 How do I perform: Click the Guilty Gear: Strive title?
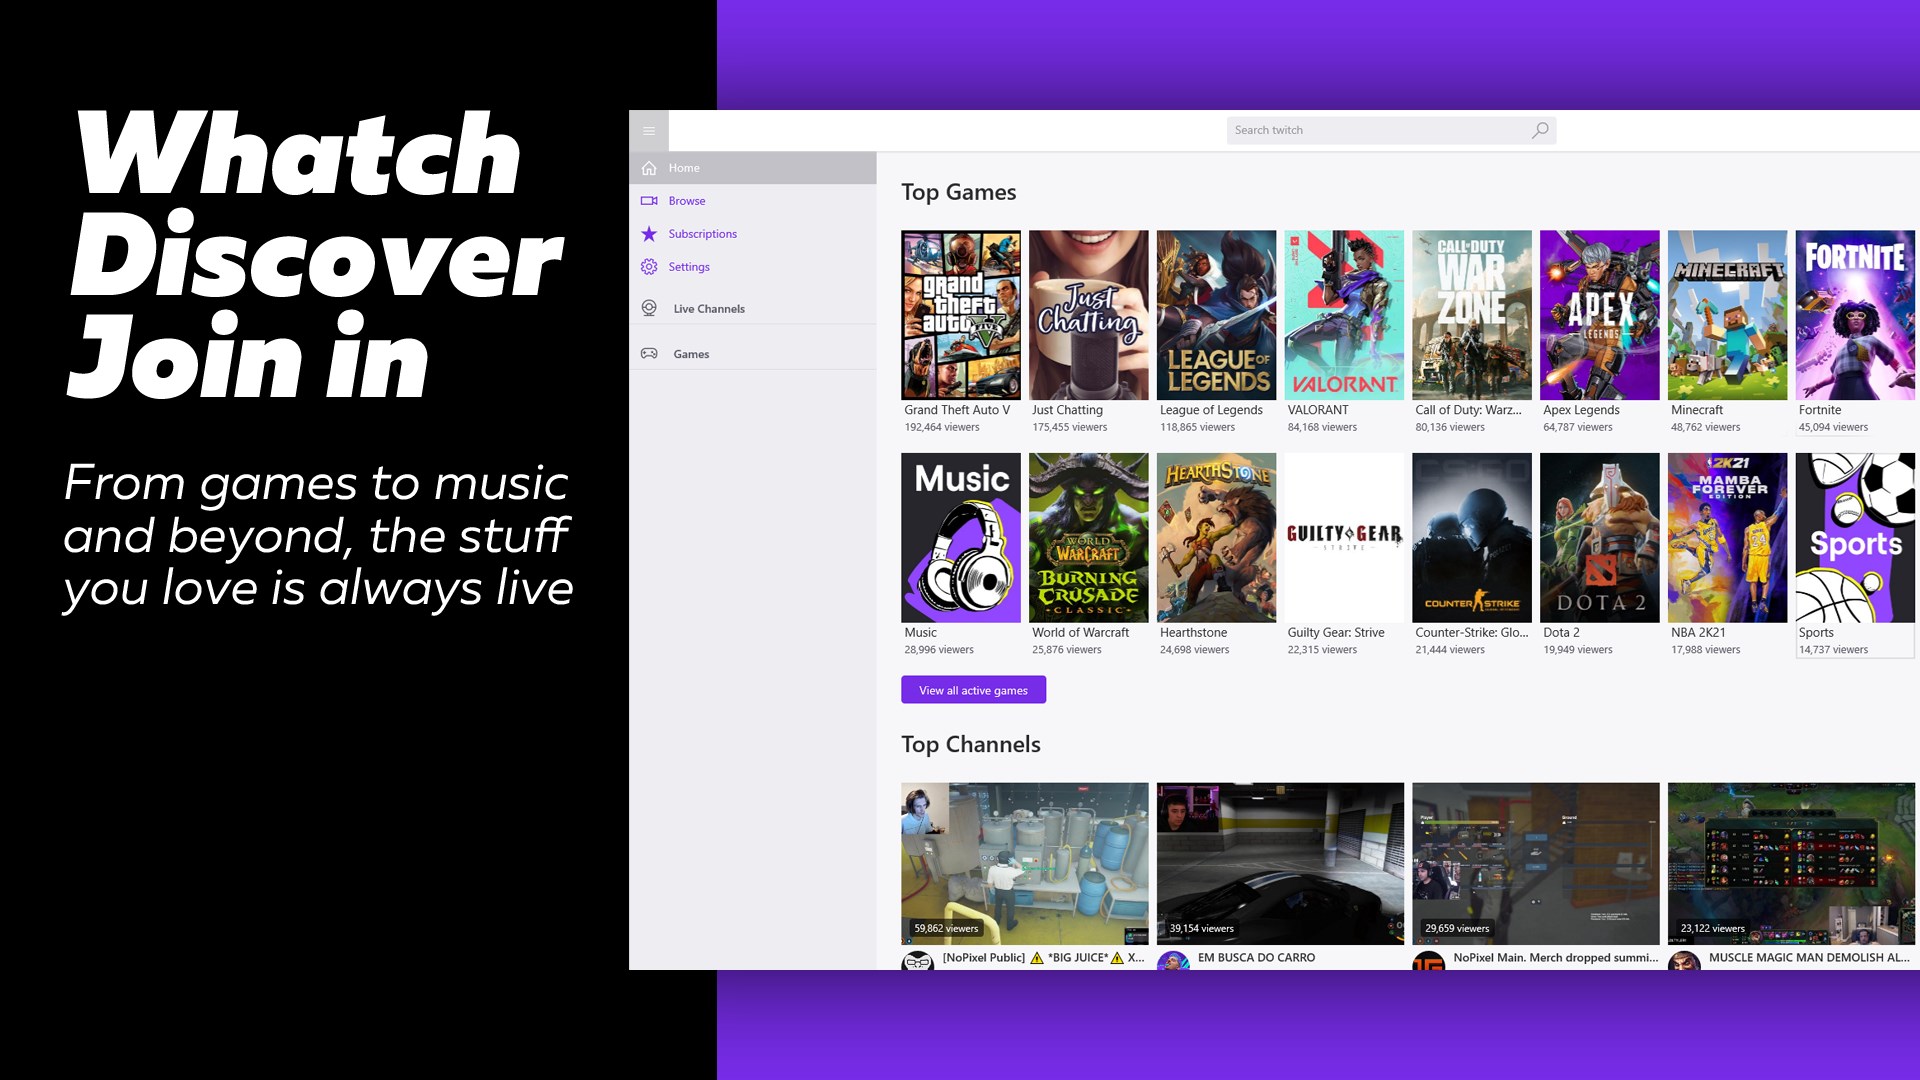[x=1336, y=633]
